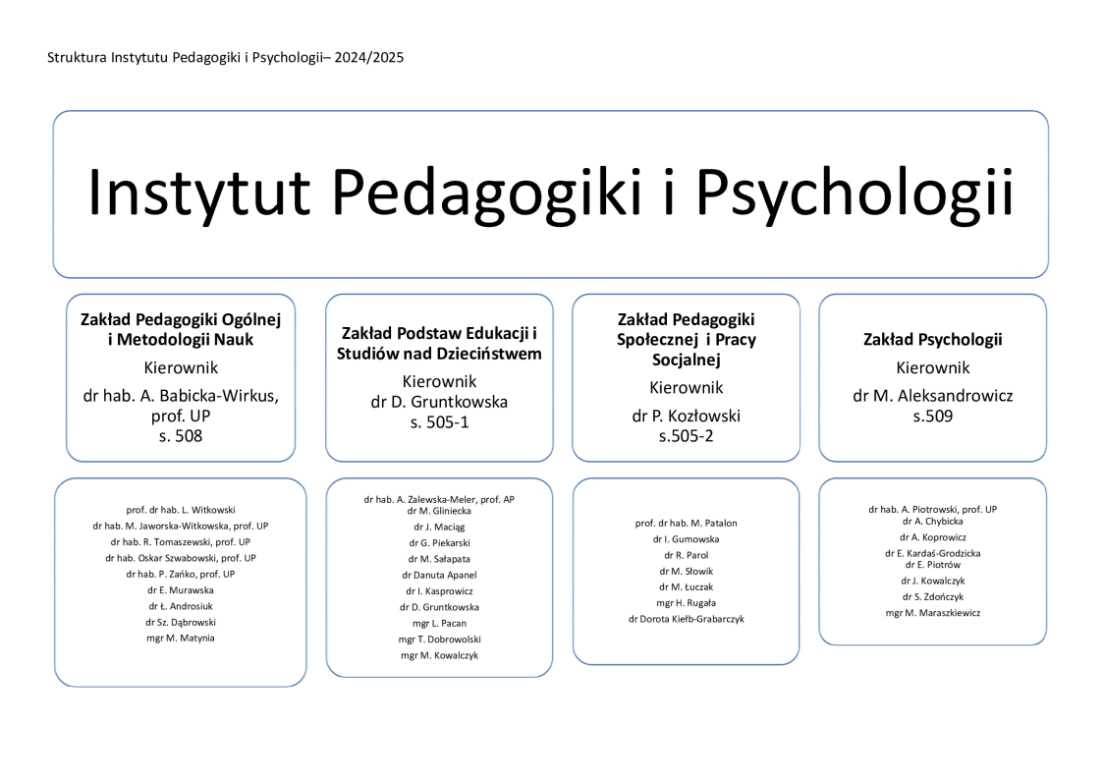Click 'dr hab. M. Jaworska-Witkowska, prof. UP'

coord(181,526)
